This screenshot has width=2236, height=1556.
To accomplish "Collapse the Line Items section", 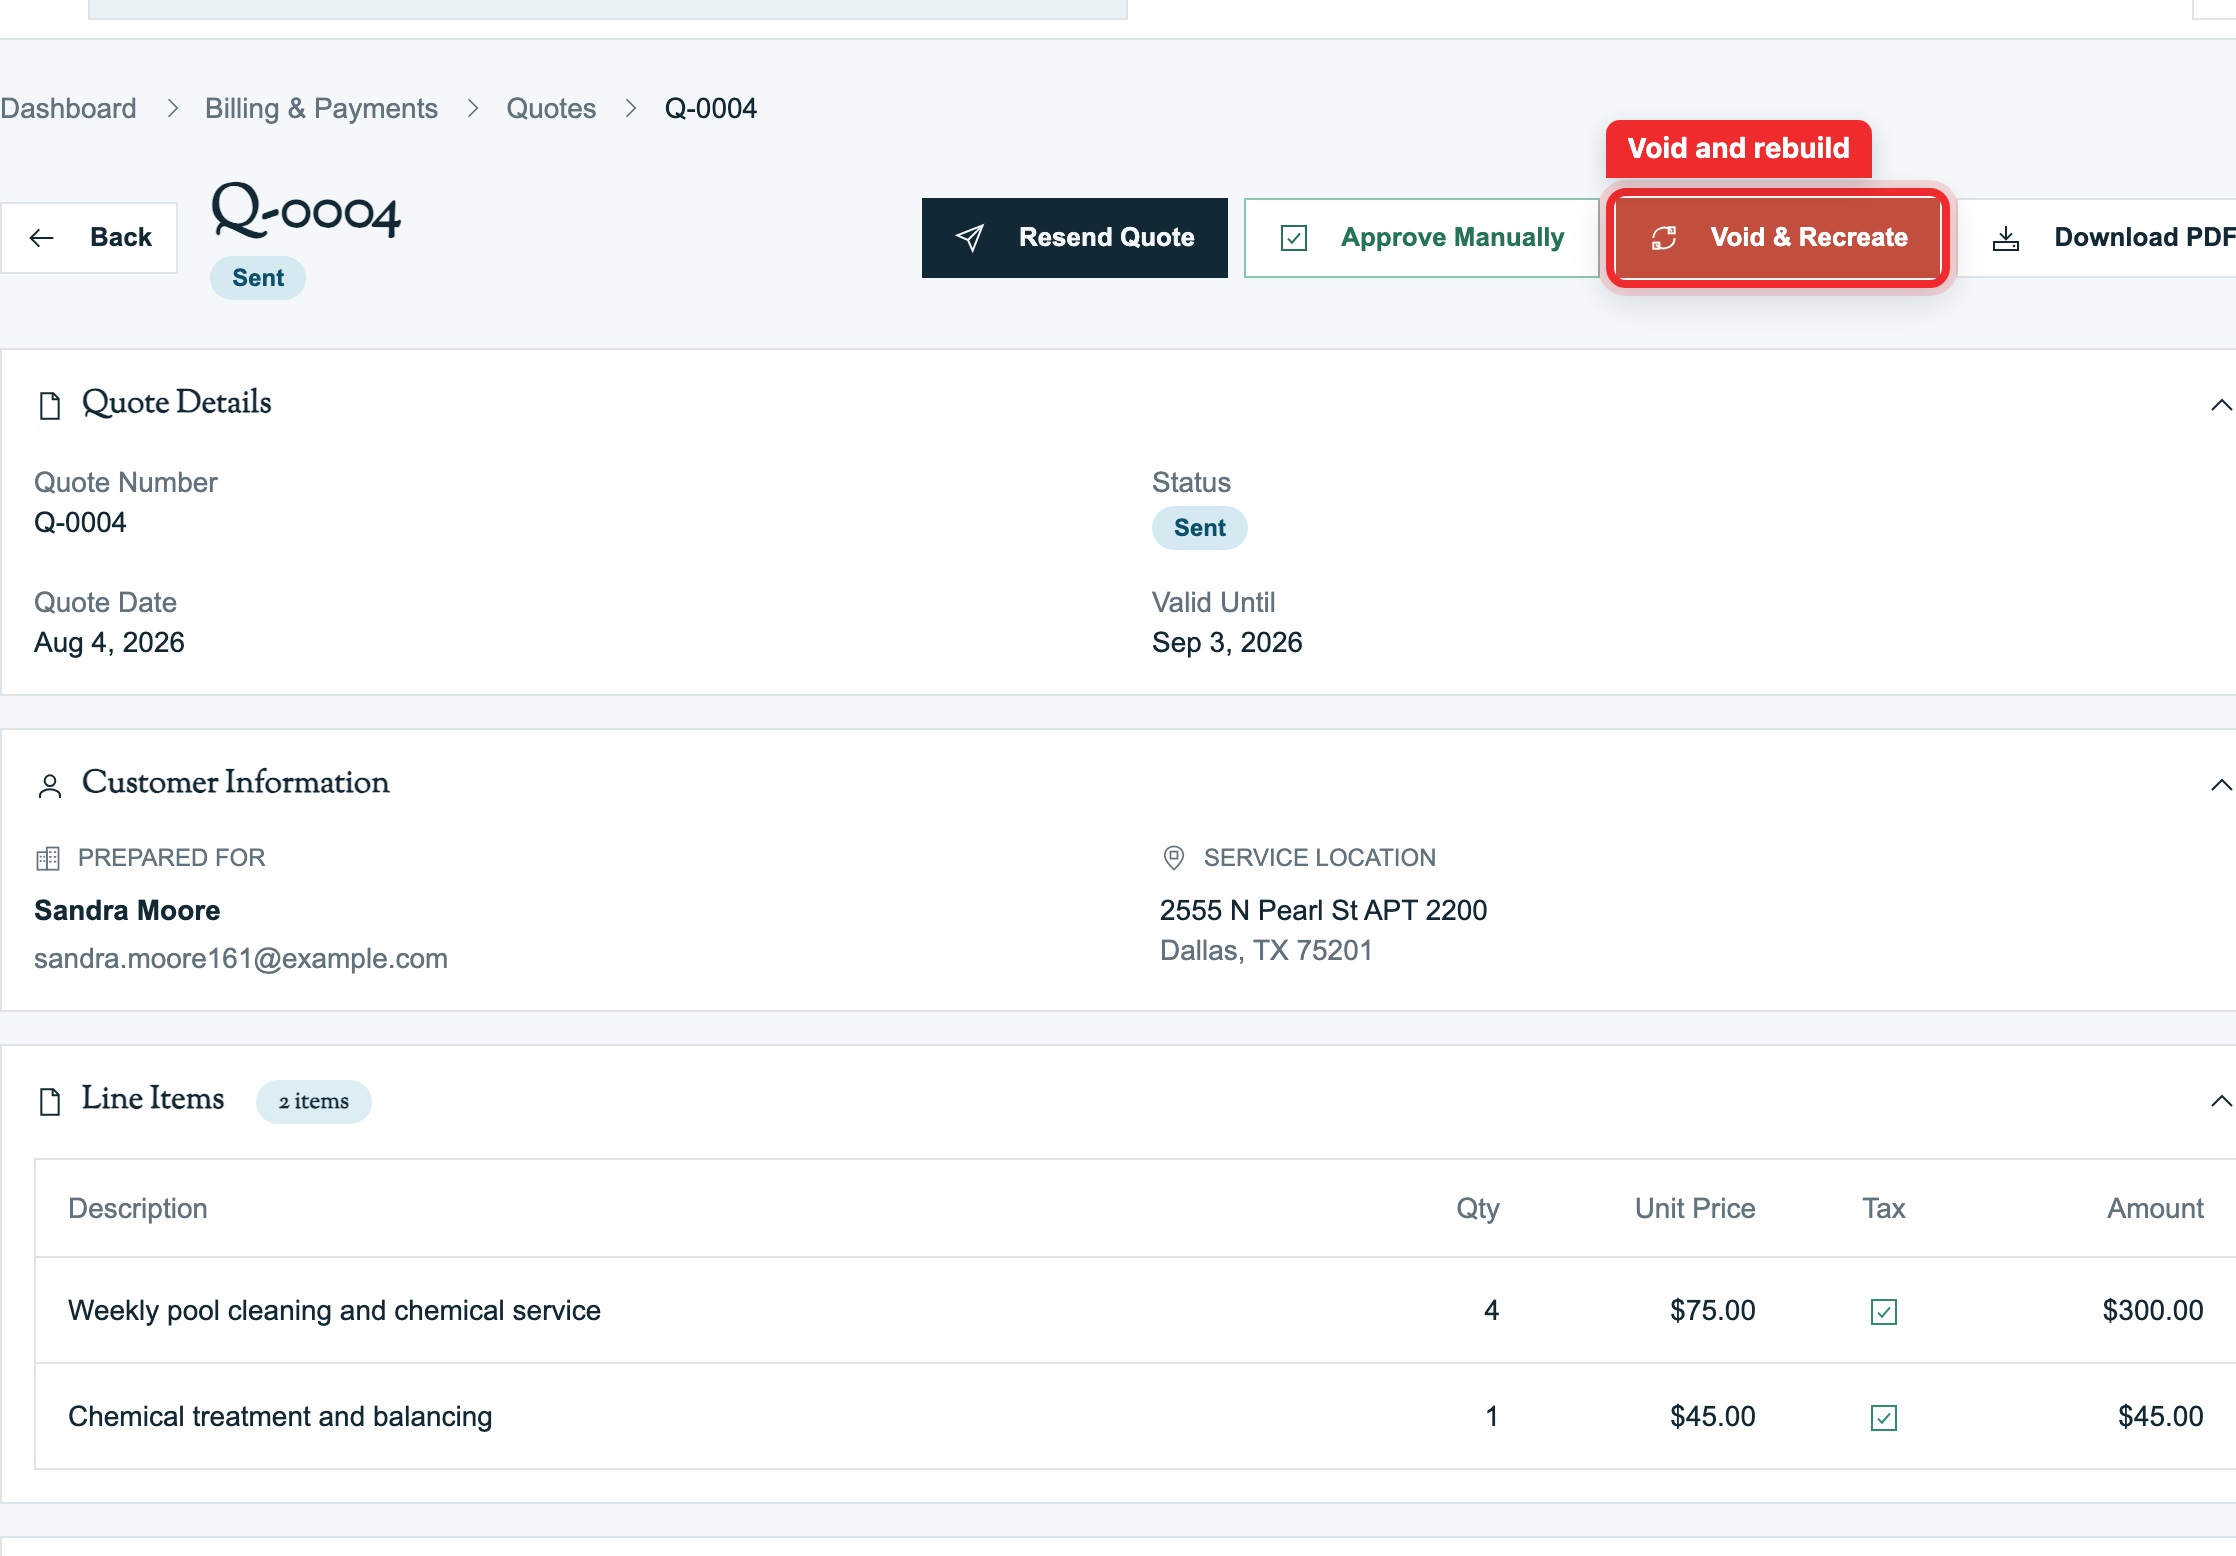I will click(x=2221, y=1101).
